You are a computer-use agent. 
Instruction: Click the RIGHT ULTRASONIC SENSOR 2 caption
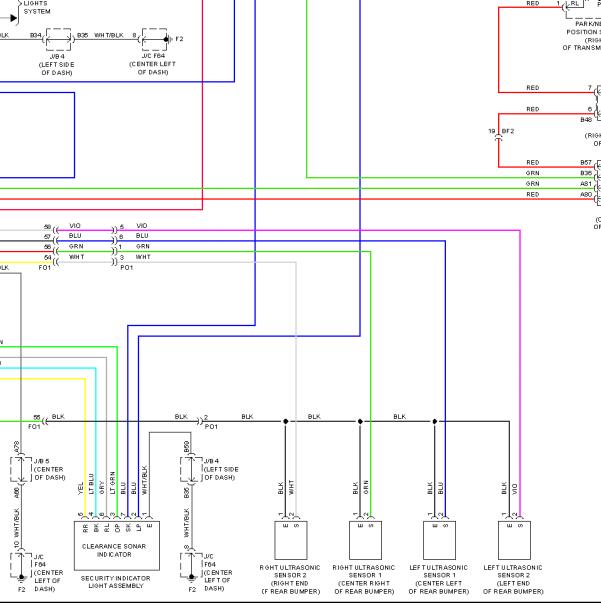(290, 579)
